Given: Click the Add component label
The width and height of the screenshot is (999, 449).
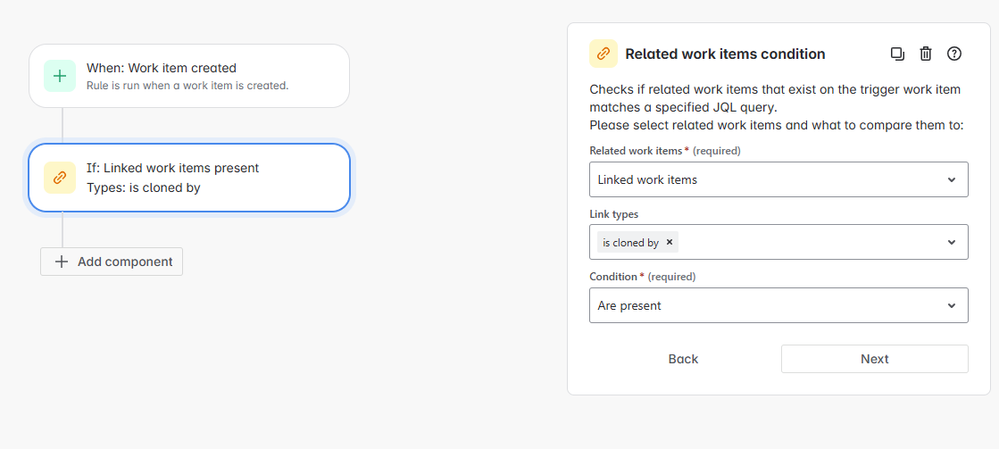Looking at the screenshot, I should tap(125, 261).
